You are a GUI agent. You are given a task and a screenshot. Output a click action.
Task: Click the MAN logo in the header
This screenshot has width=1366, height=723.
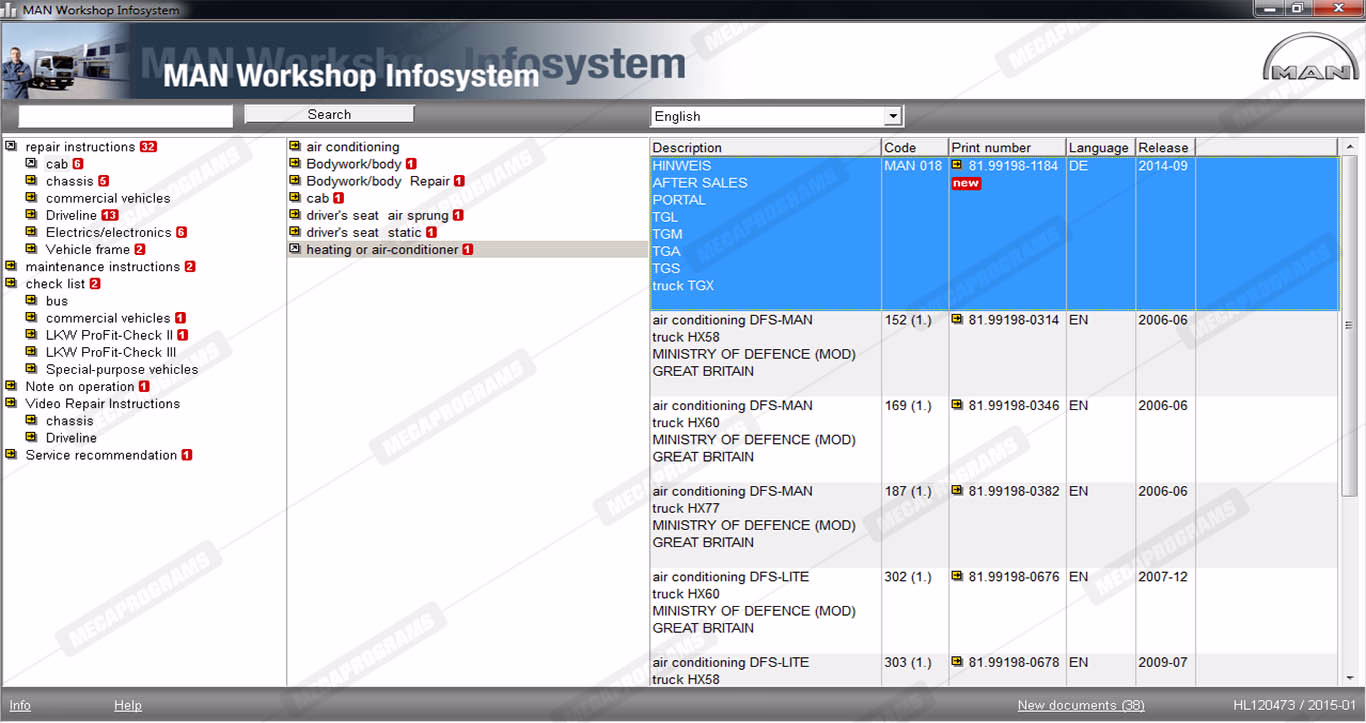tap(1310, 58)
